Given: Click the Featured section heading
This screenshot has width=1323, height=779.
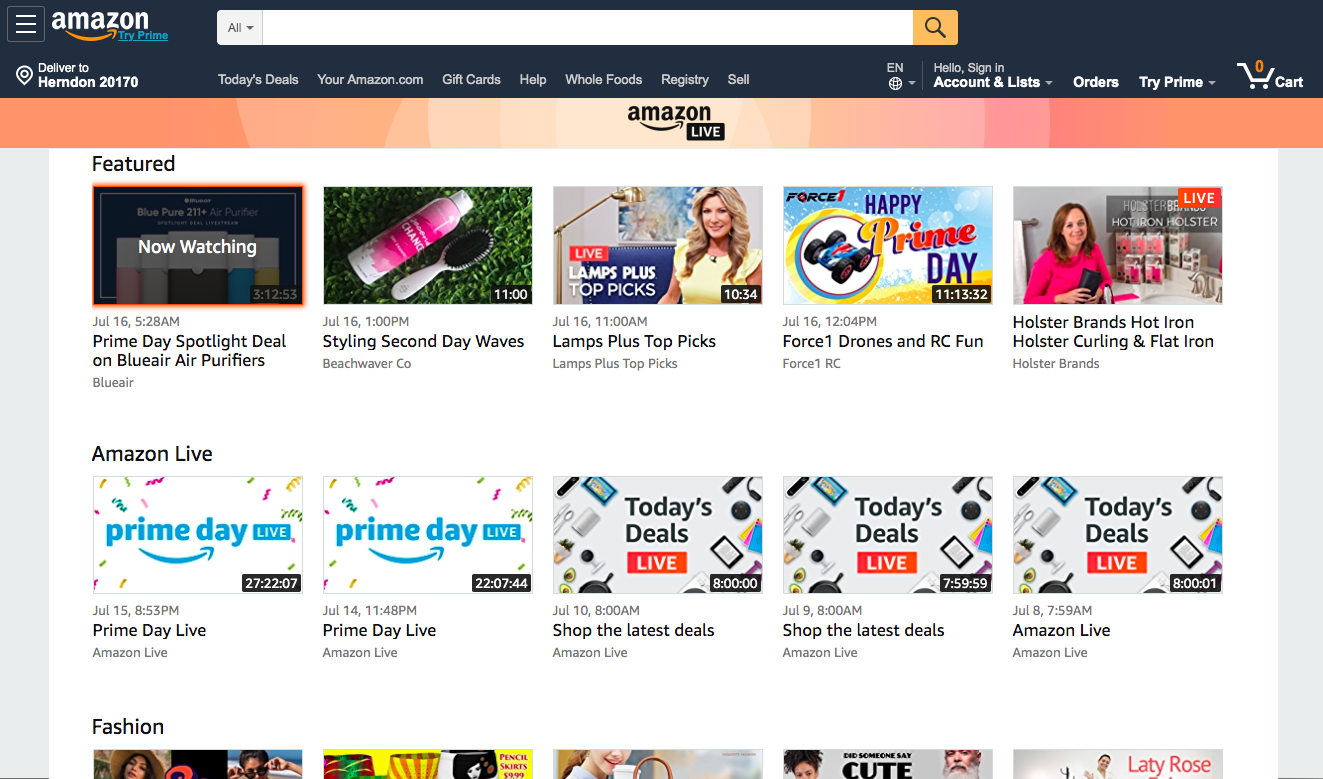Looking at the screenshot, I should click(133, 164).
